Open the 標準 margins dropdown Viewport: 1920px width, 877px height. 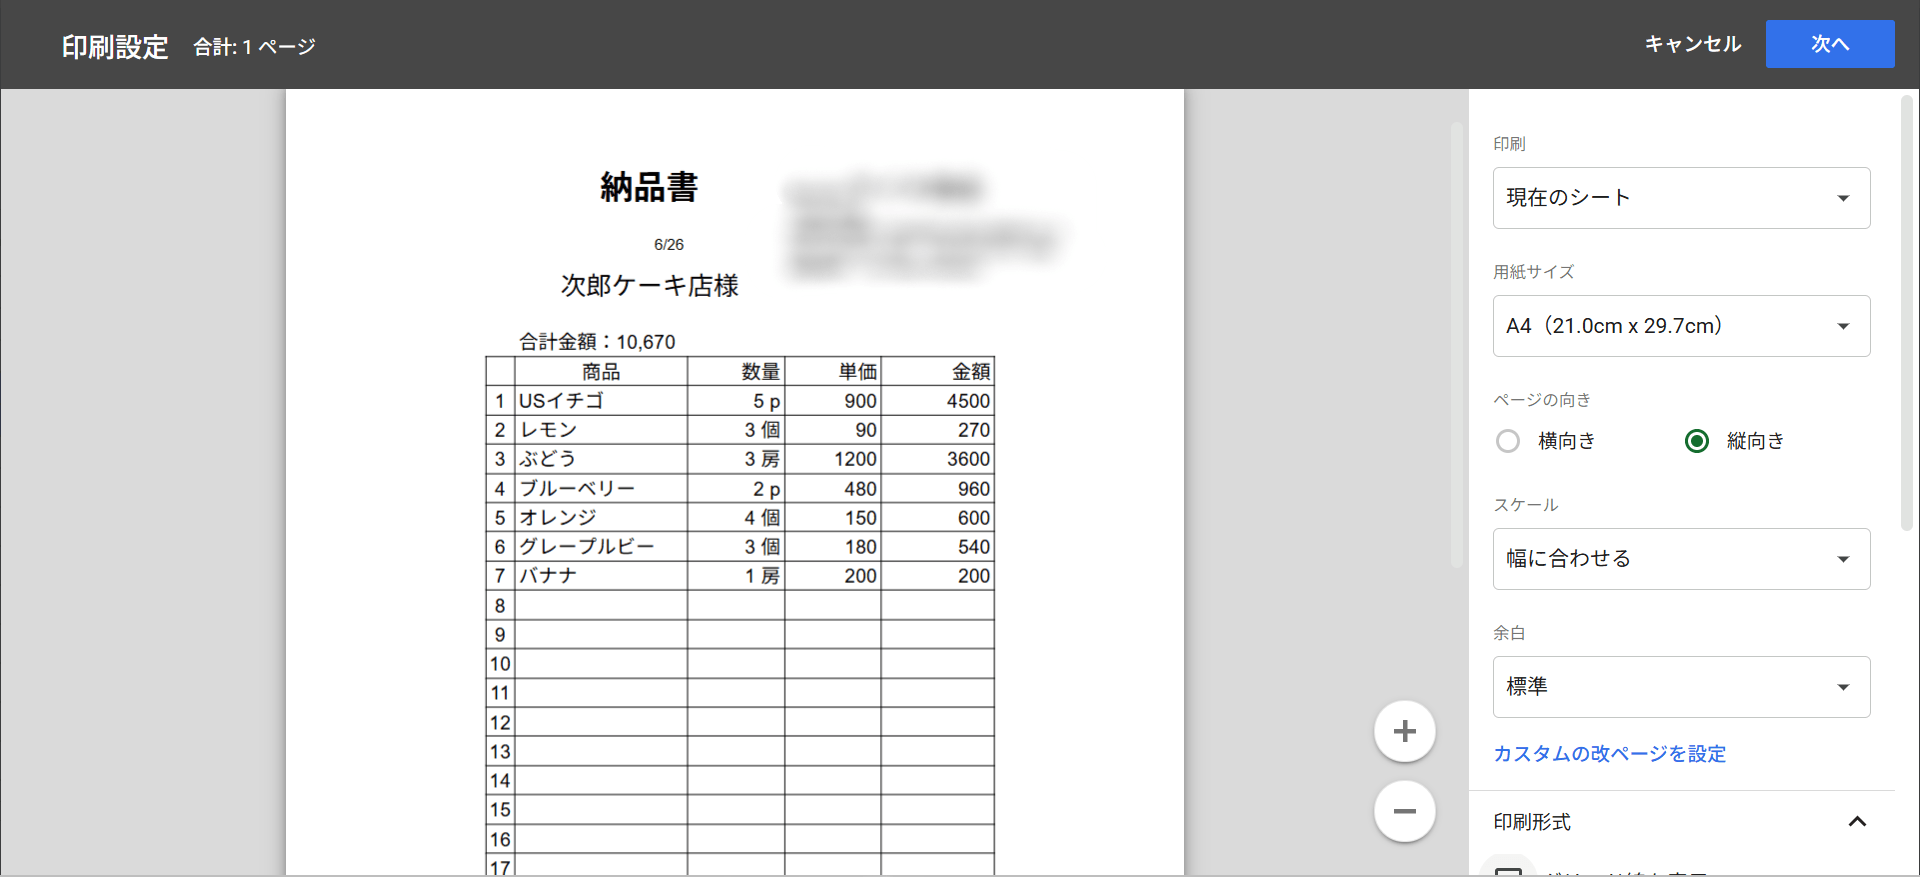click(x=1681, y=687)
